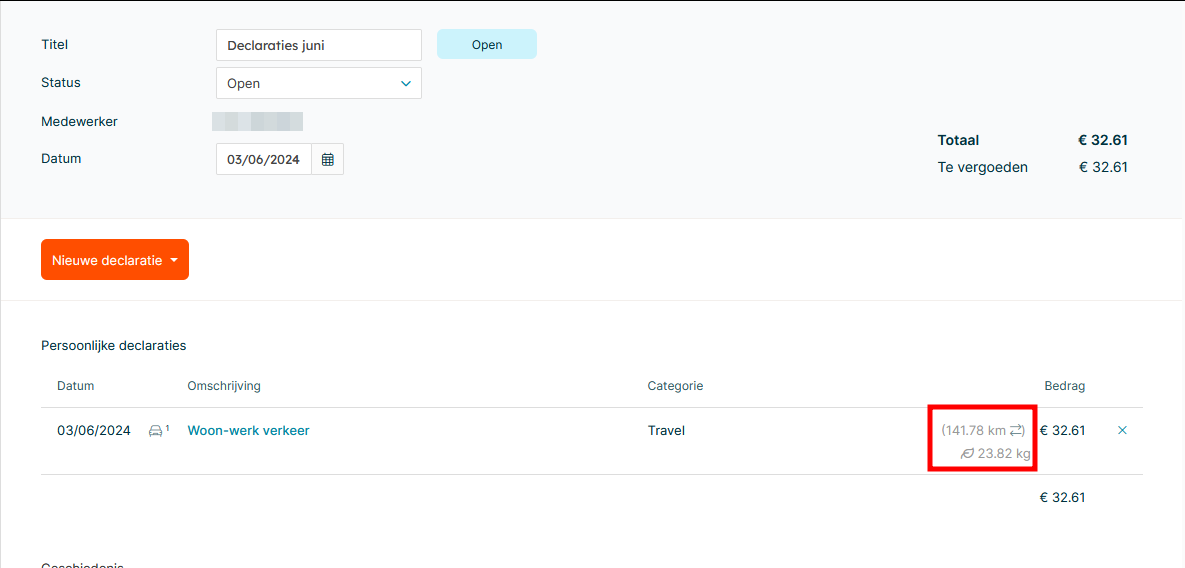Click the Categorie column header
1185x568 pixels.
click(x=675, y=386)
